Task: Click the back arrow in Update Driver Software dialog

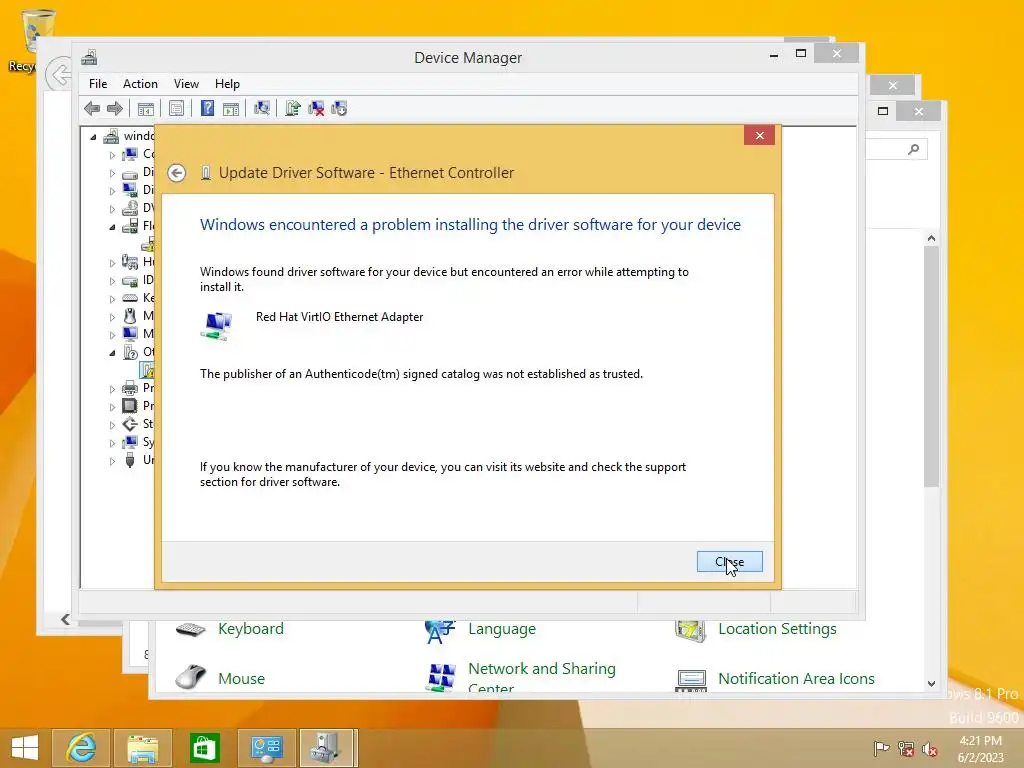Action: (x=176, y=173)
